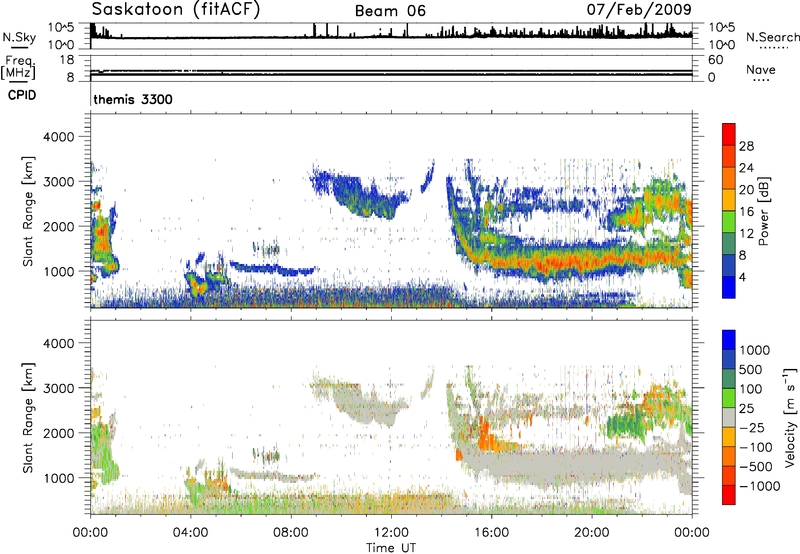Click the 'Velocity [m s-1]' colorbar title
Viewport: 800px width, 554px height.
point(790,417)
